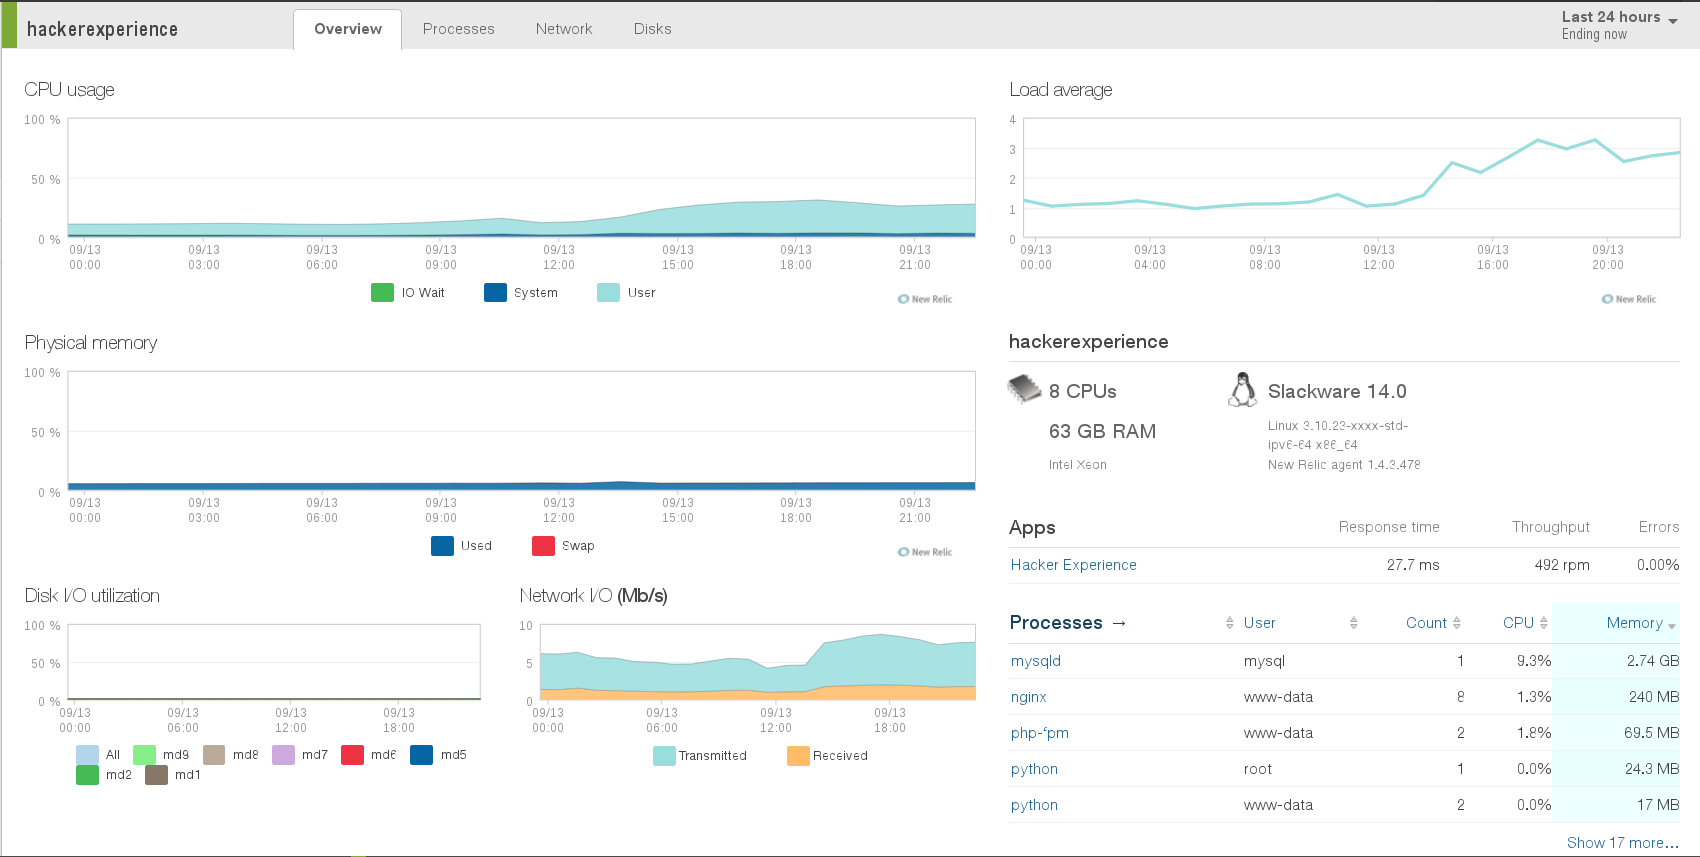Open the Last 24 hours time picker
The width and height of the screenshot is (1700, 857).
pos(1619,25)
